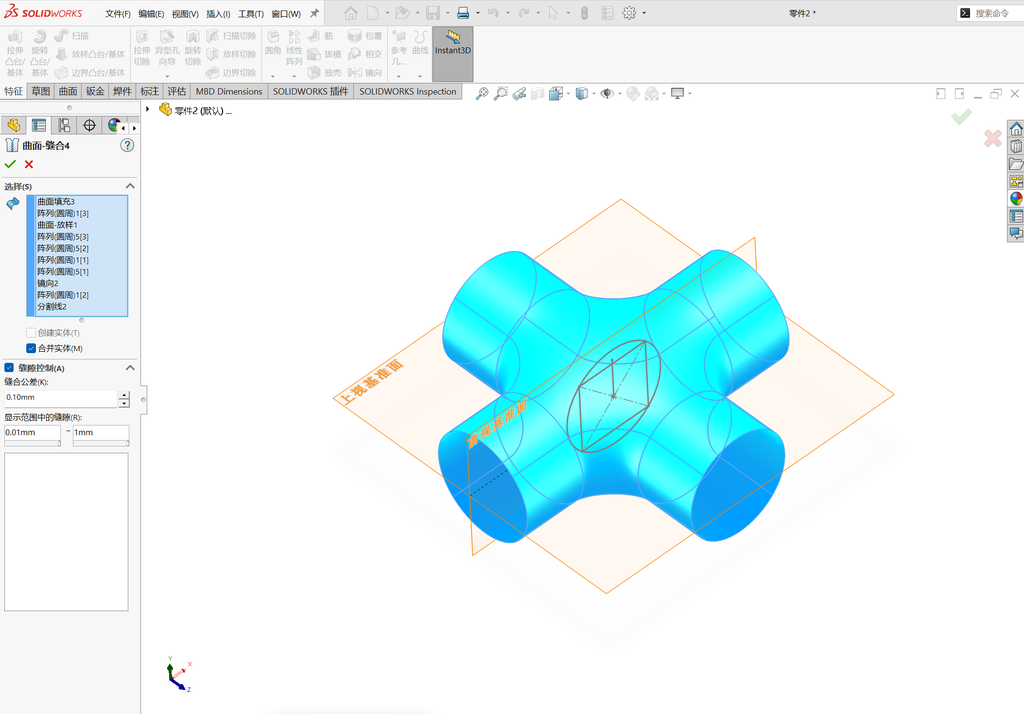
Task: Open the PropertyManager tab icon
Action: [x=39, y=125]
